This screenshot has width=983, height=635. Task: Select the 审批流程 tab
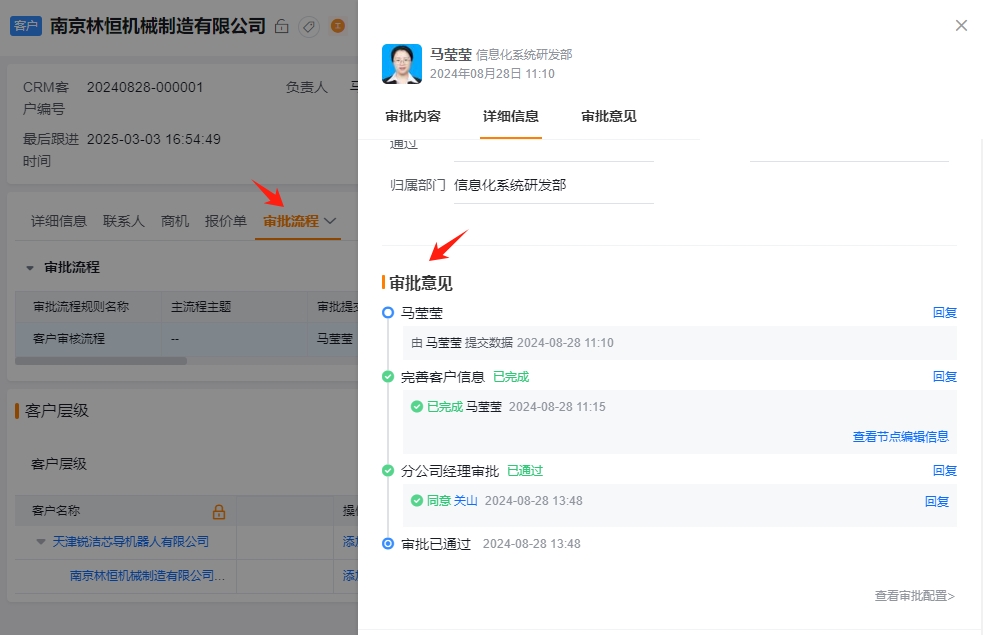pos(291,221)
